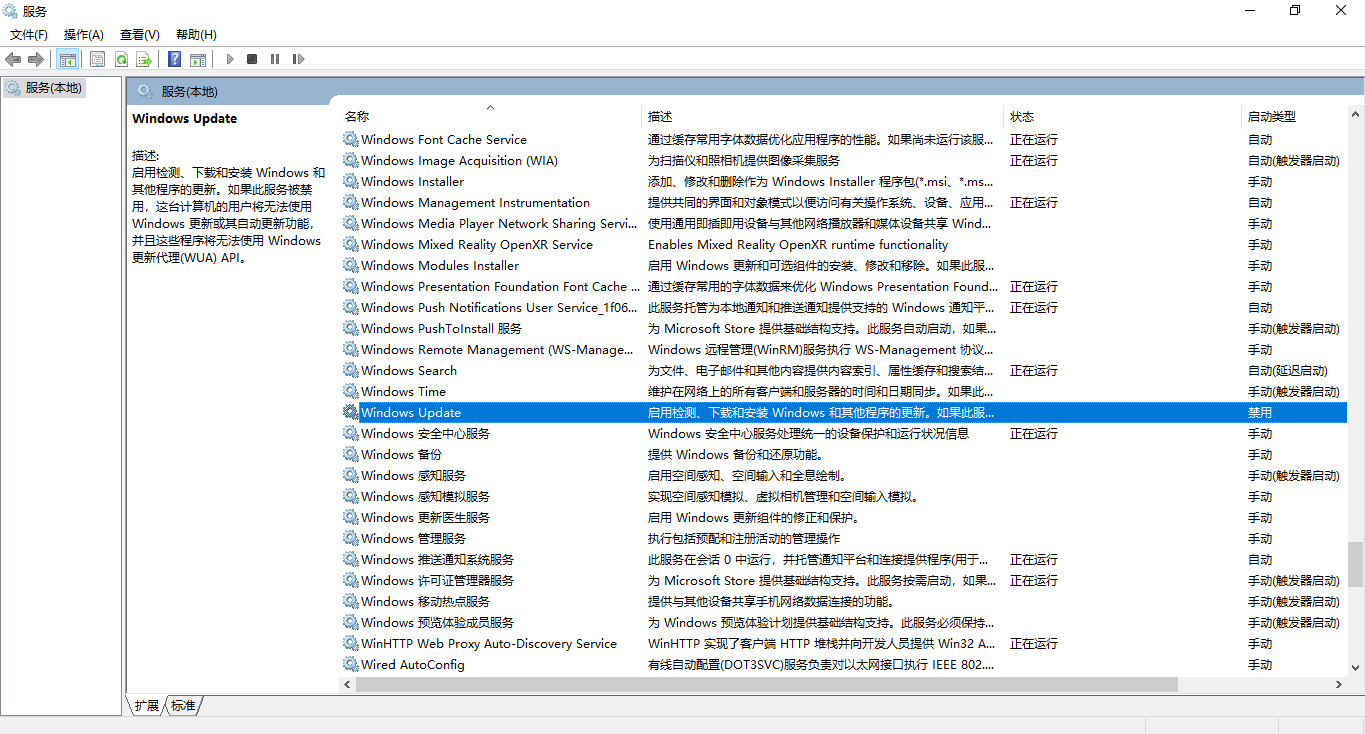Open the 操作(A) menu
The image size is (1365, 734).
[x=84, y=34]
